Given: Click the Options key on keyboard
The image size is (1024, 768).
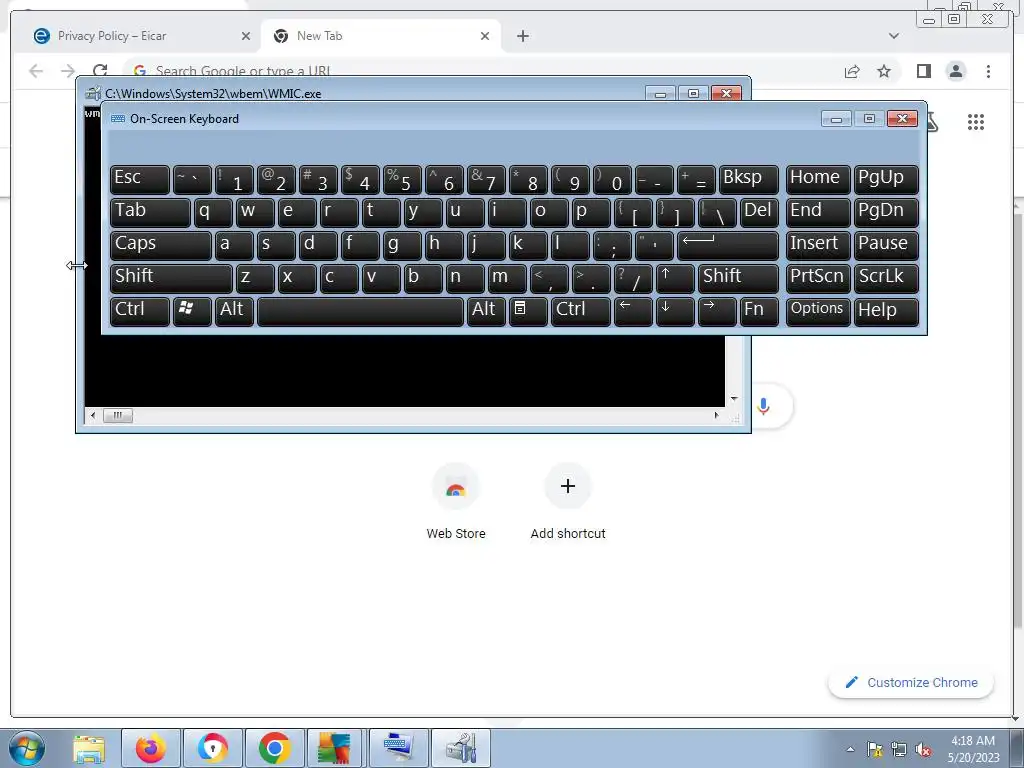Looking at the screenshot, I should (x=818, y=311).
